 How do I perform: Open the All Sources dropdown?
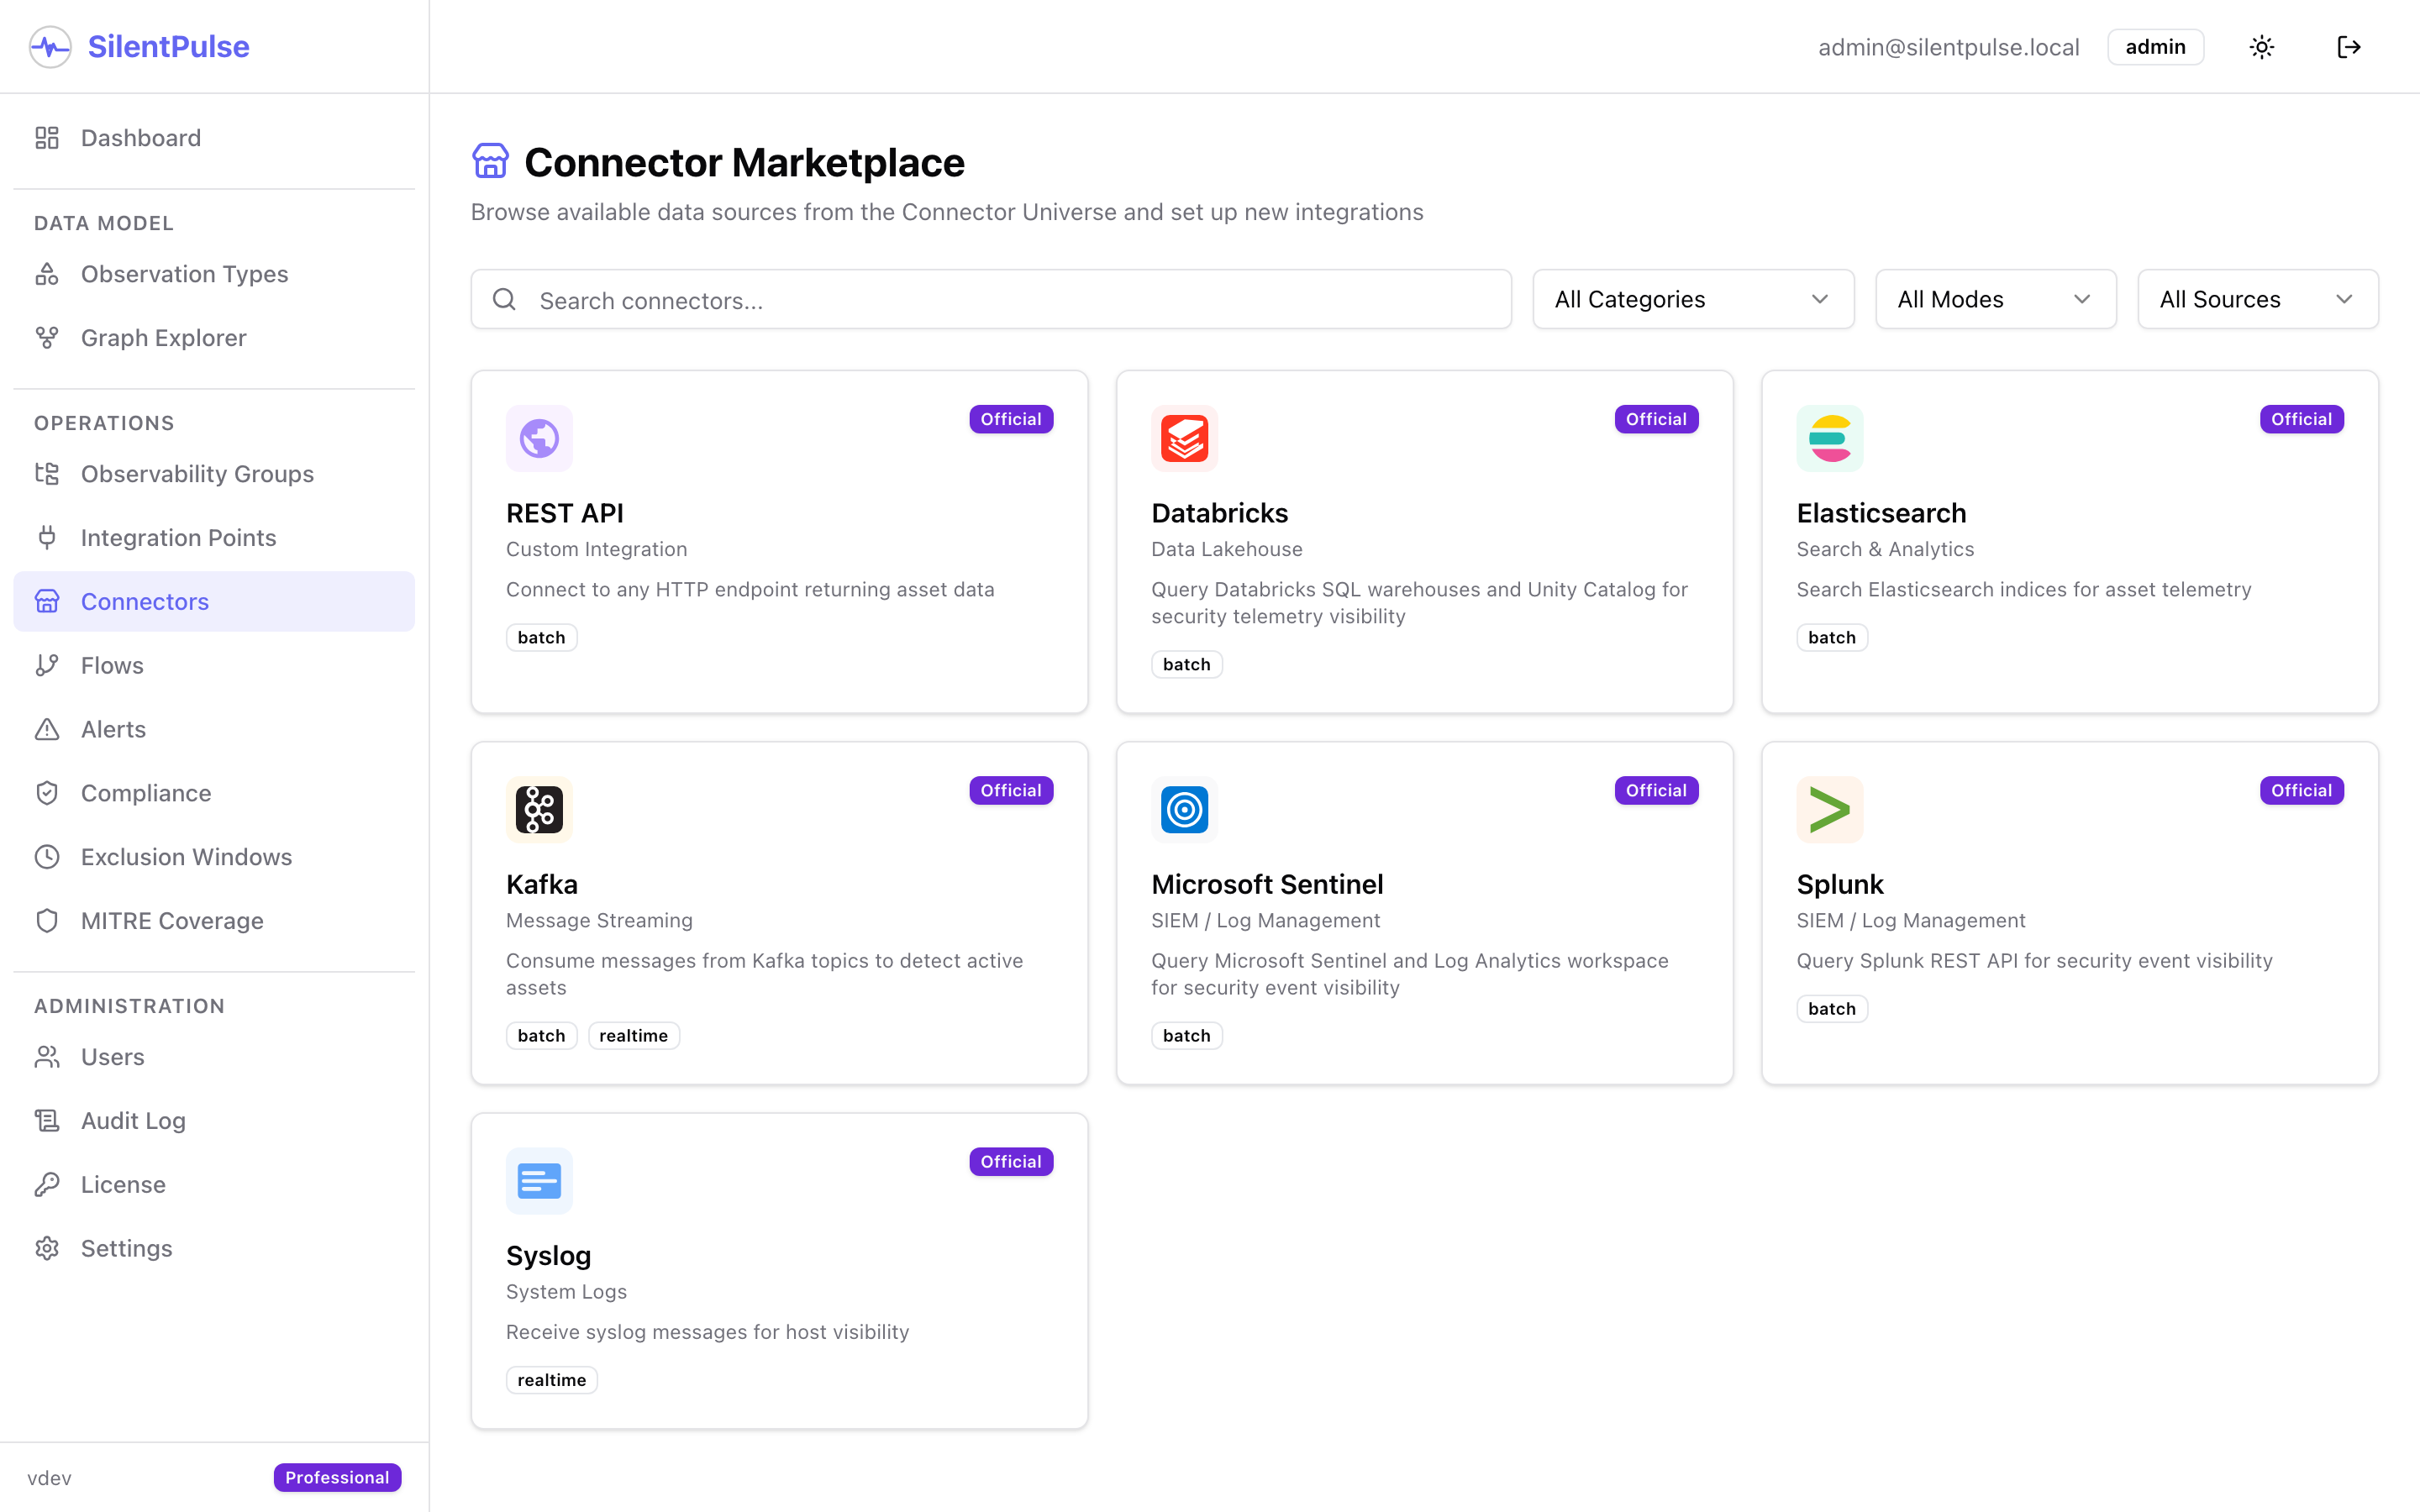(2257, 299)
